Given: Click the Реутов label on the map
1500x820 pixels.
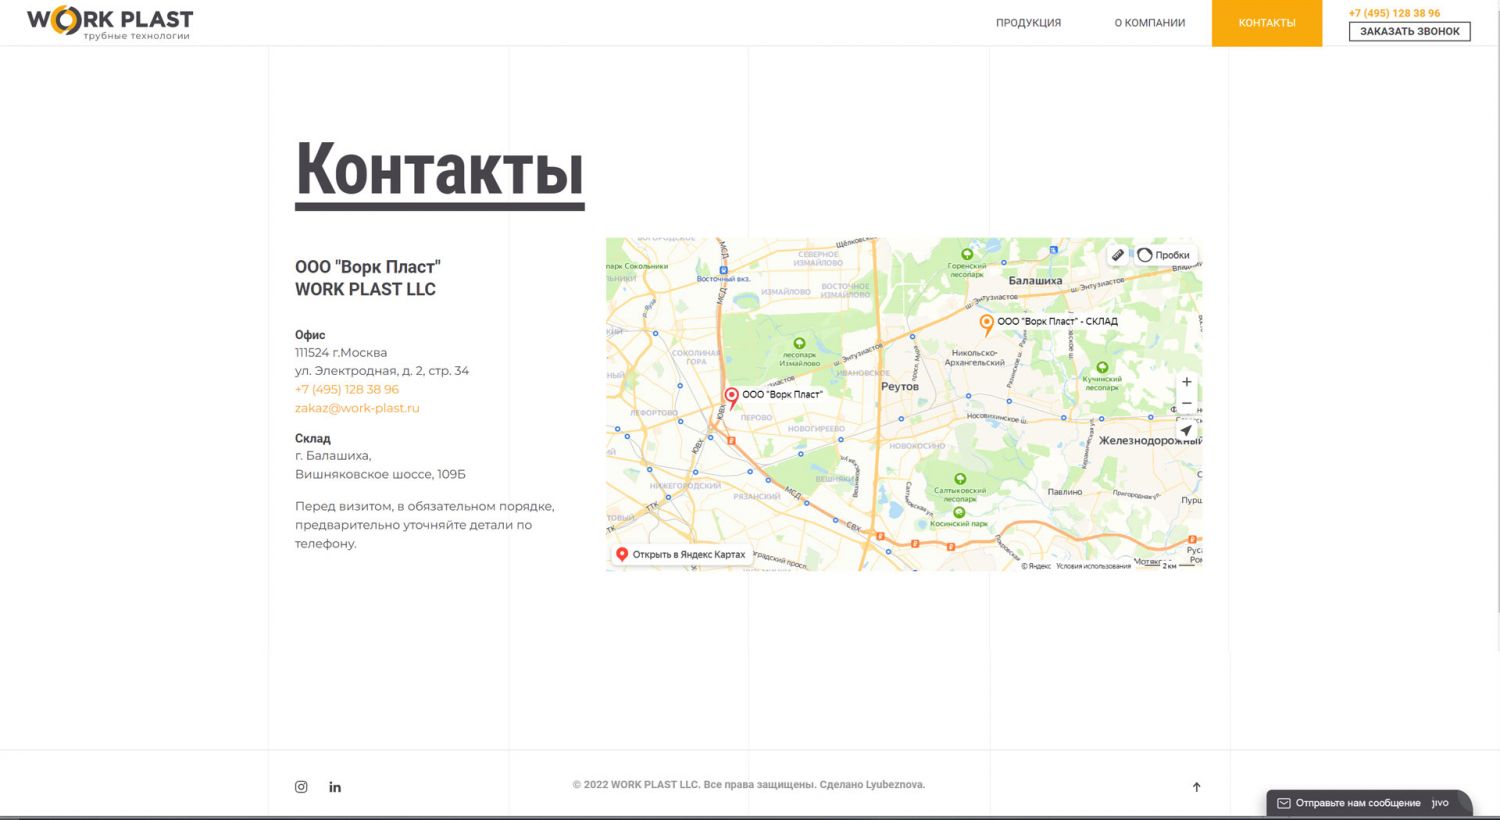Looking at the screenshot, I should pyautogui.click(x=900, y=387).
